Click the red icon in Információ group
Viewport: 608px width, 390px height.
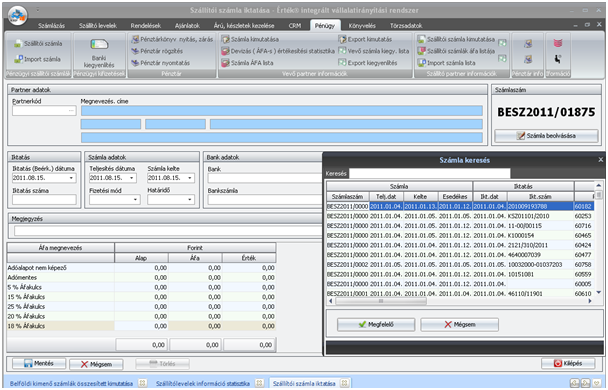(558, 43)
